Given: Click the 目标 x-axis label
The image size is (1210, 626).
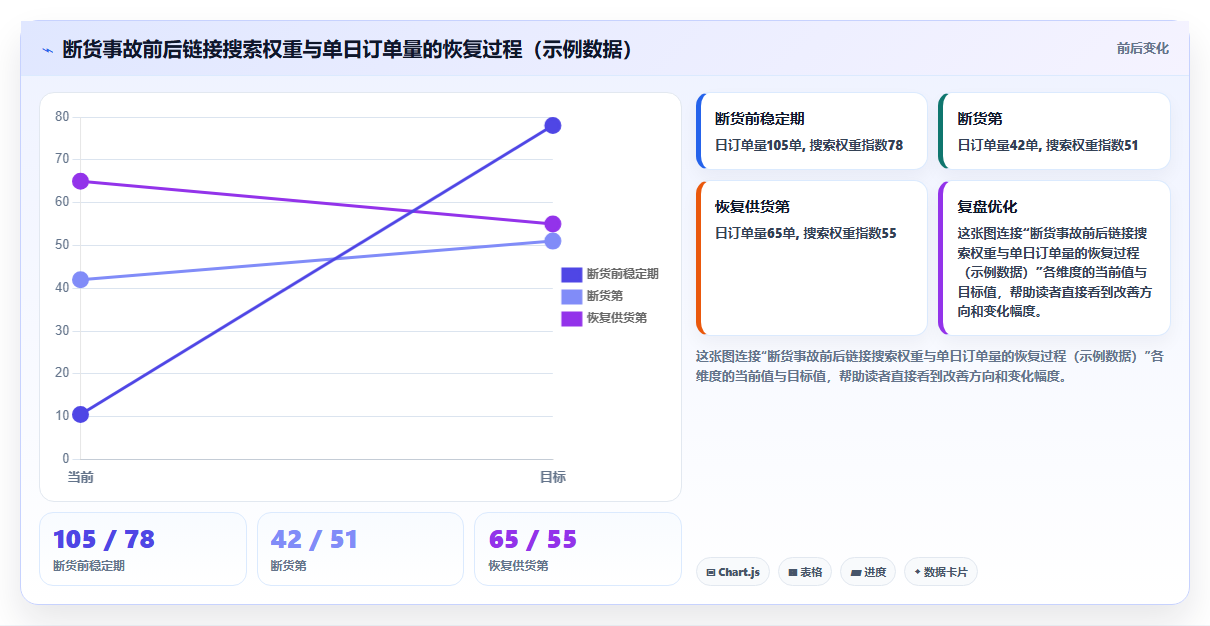Looking at the screenshot, I should 552,477.
